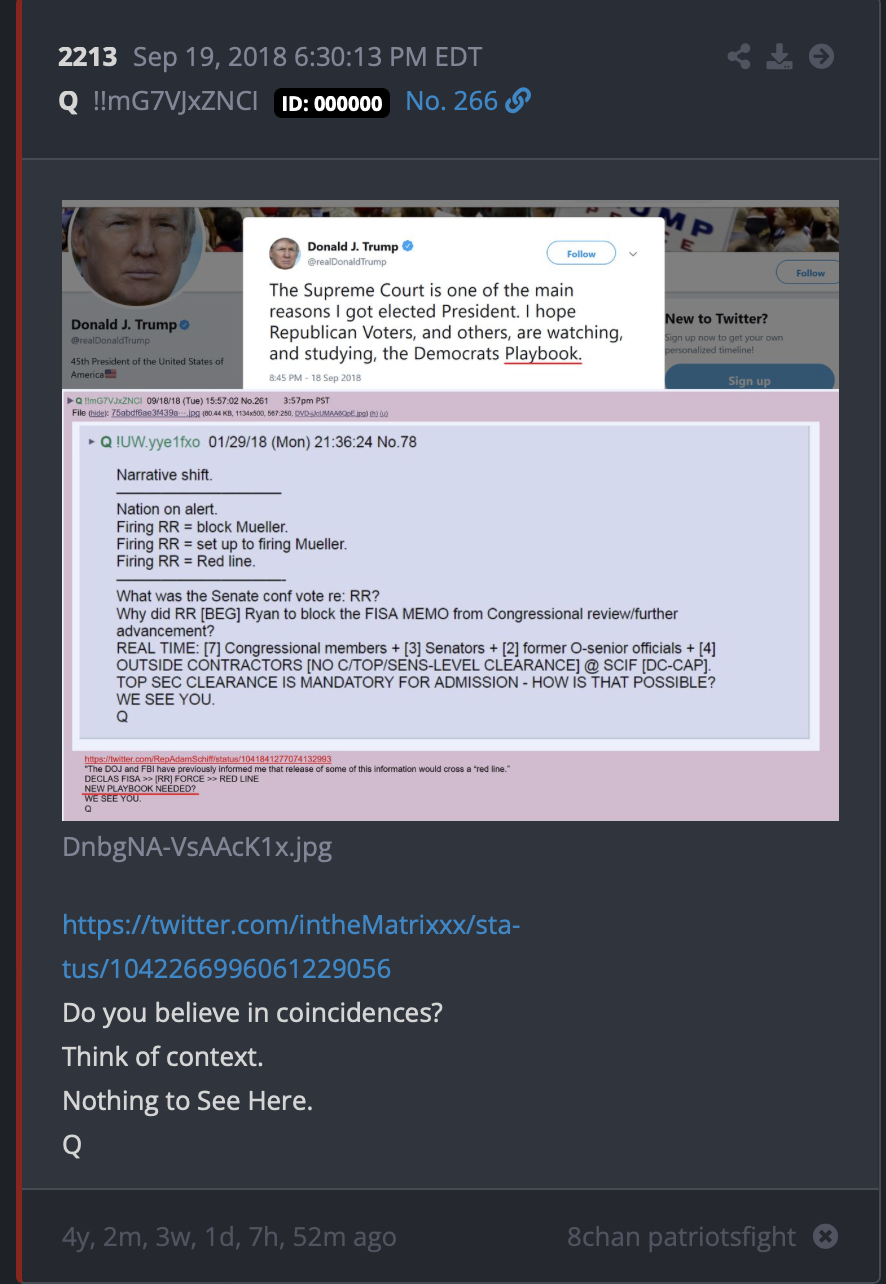
Task: Expand triangle beside Q !UW.yye1fxo post
Action: [x=92, y=441]
